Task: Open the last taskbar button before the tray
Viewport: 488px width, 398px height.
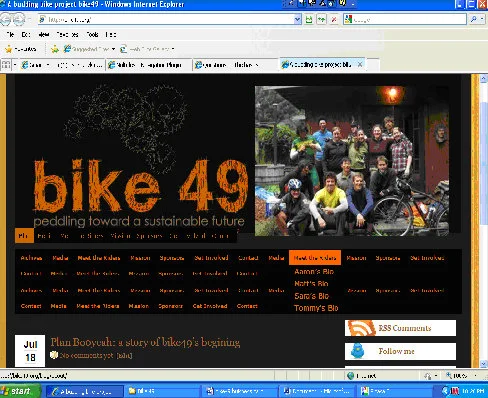Action: point(394,391)
